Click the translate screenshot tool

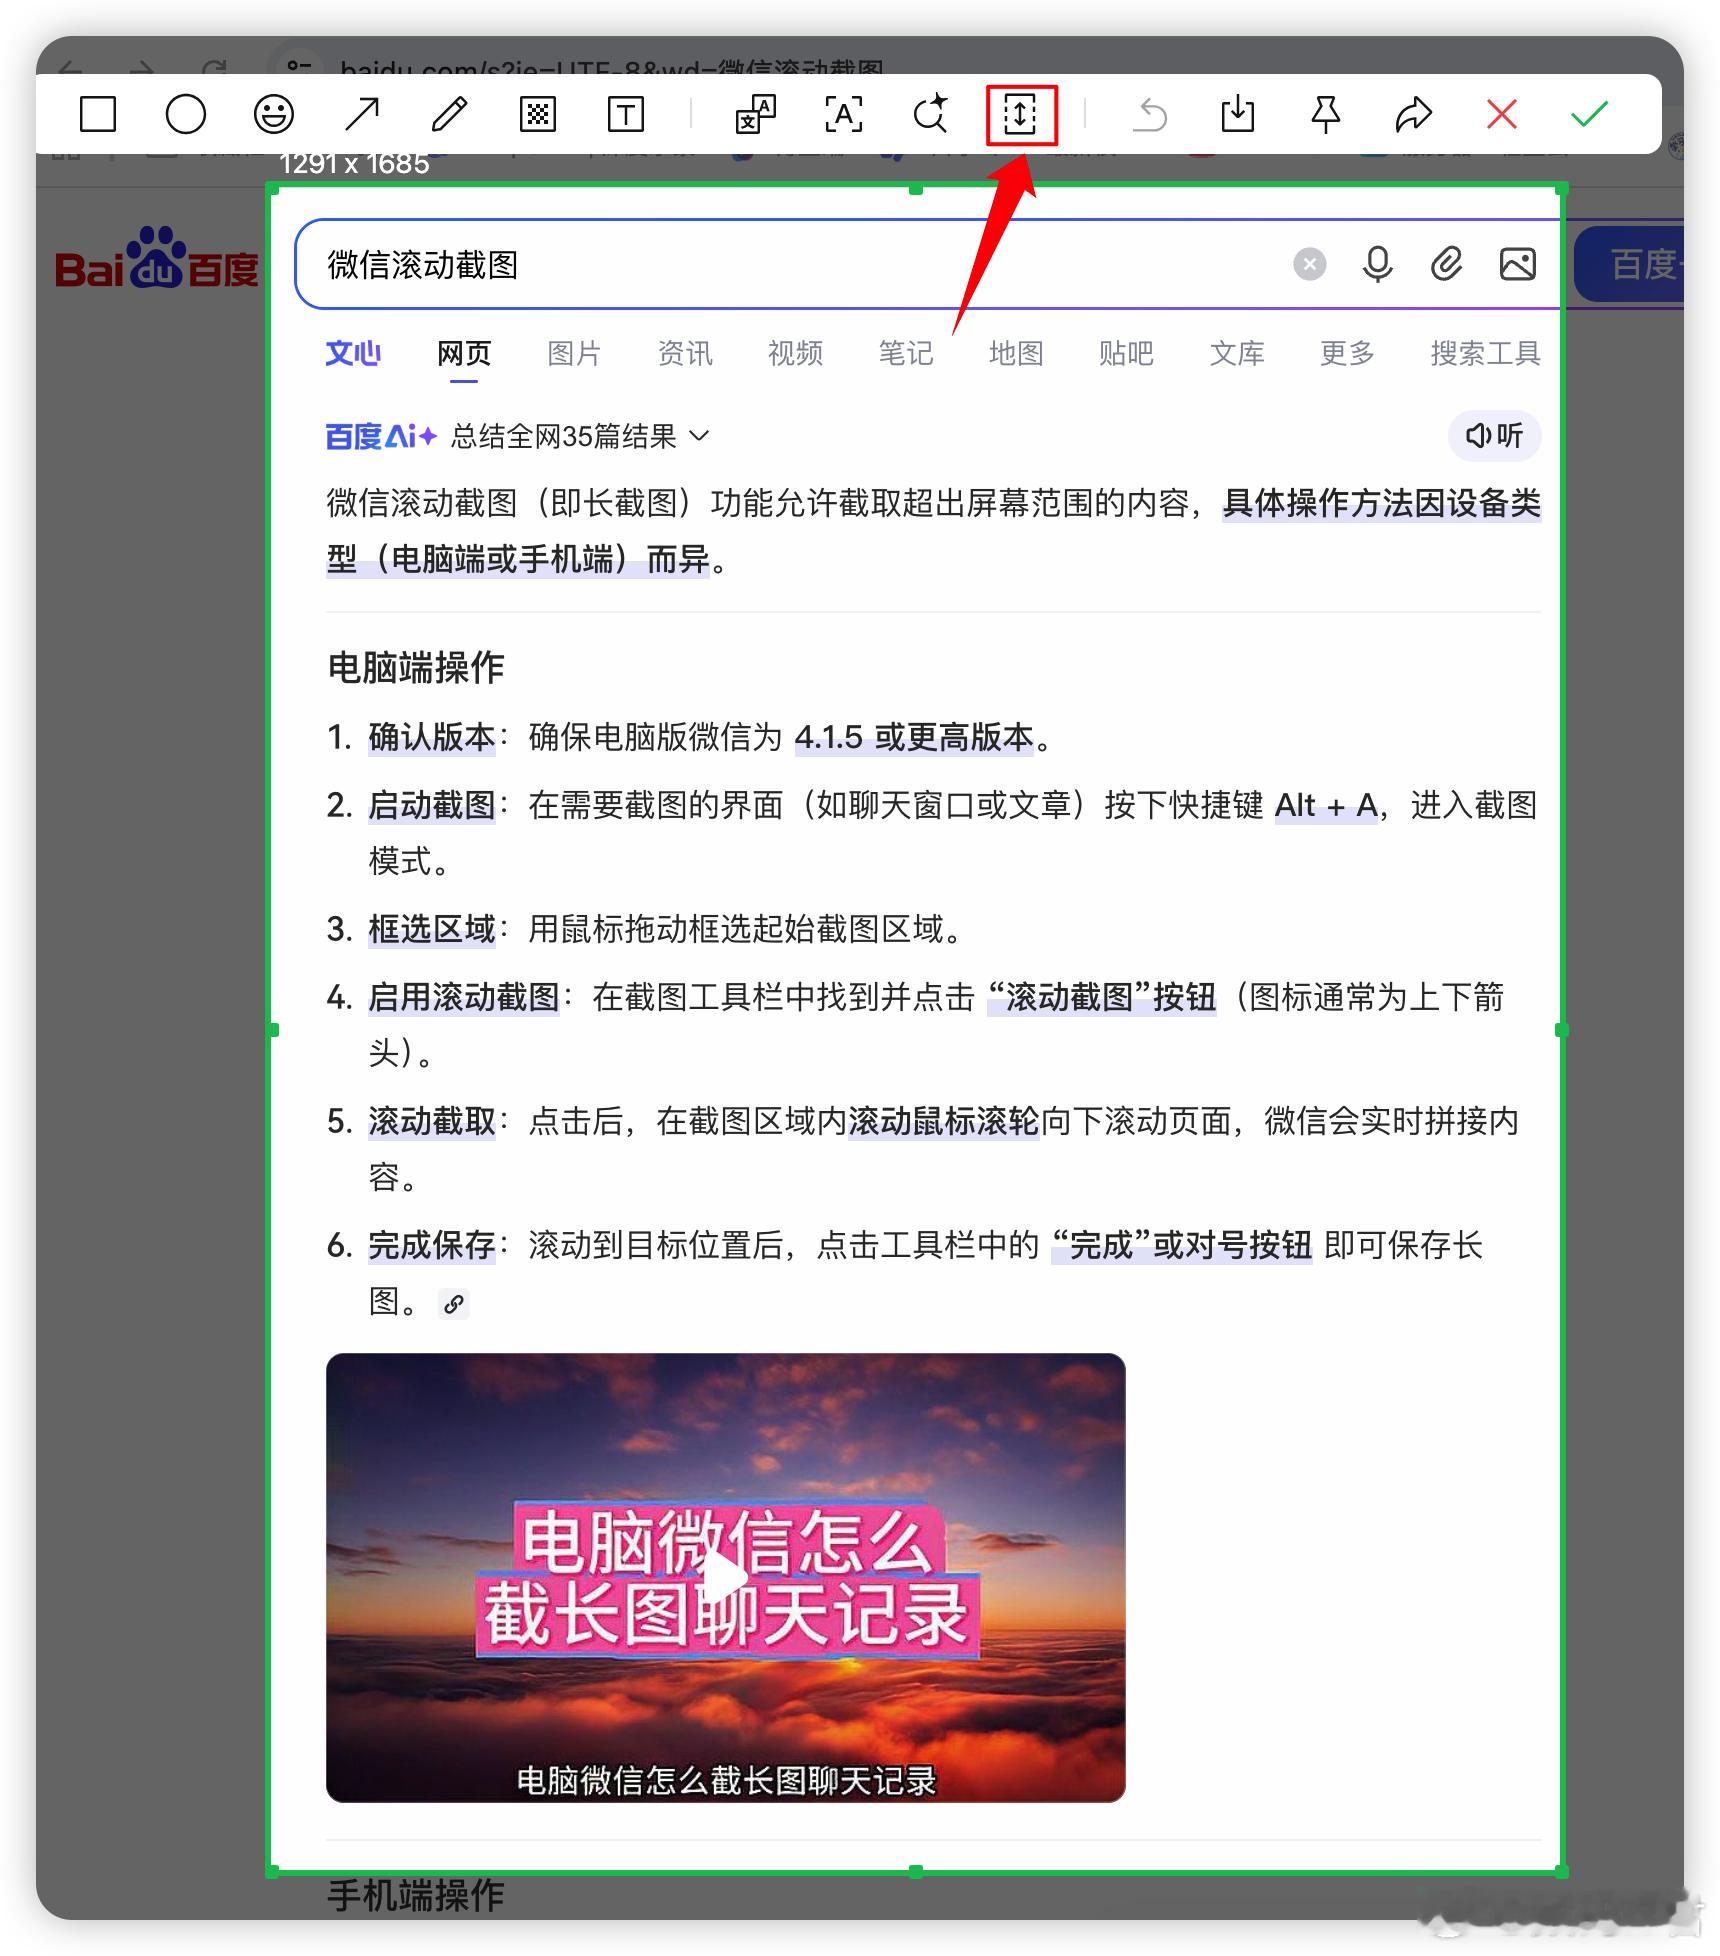point(756,114)
